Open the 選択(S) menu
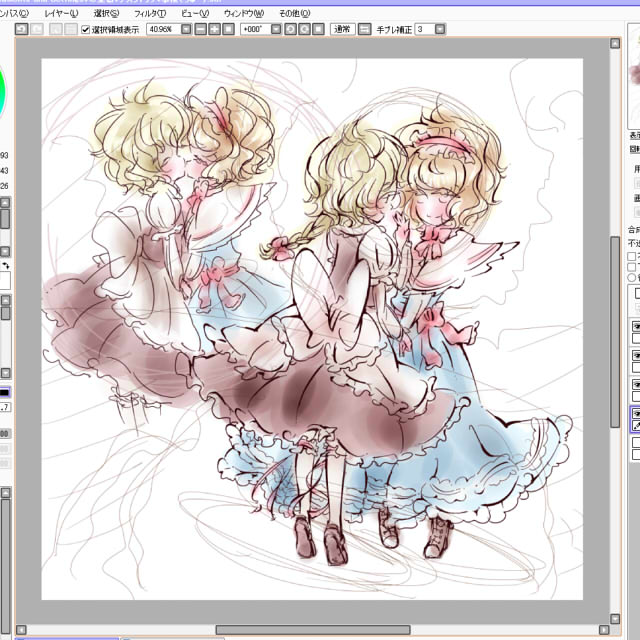The image size is (640, 640). pos(106,13)
